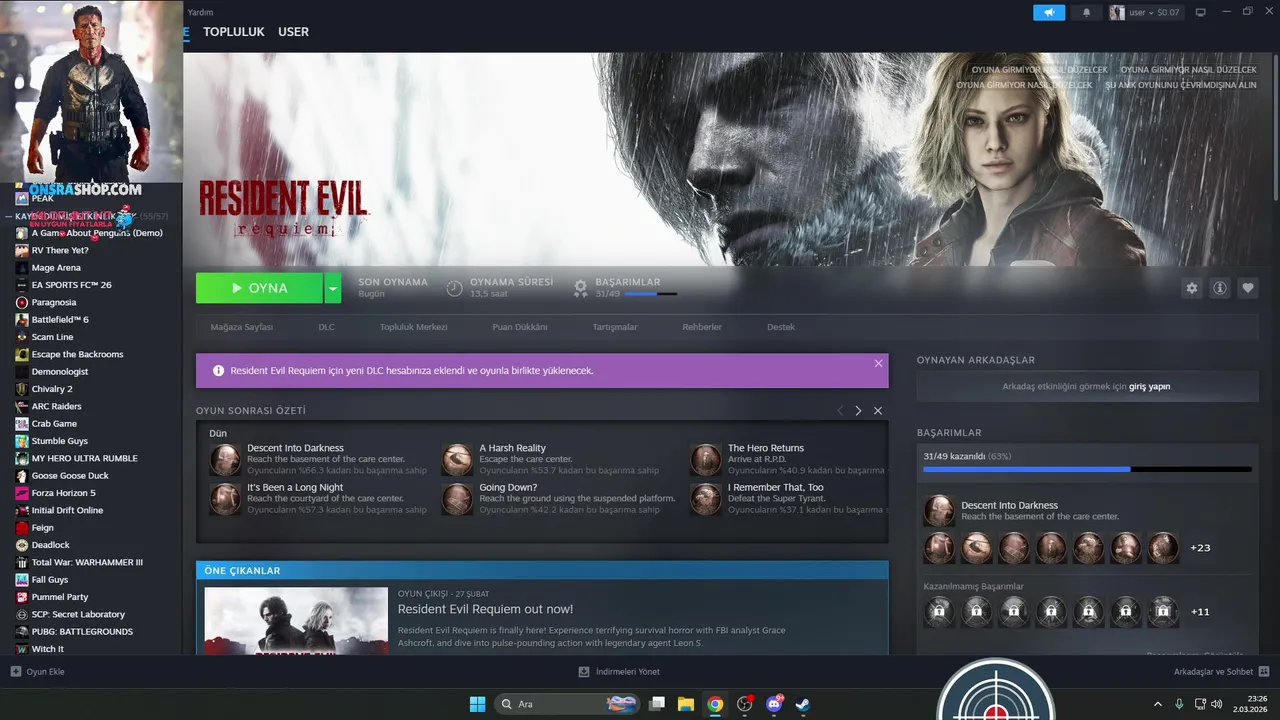
Task: Click the Paragnosia game icon in sidebar
Action: point(22,302)
